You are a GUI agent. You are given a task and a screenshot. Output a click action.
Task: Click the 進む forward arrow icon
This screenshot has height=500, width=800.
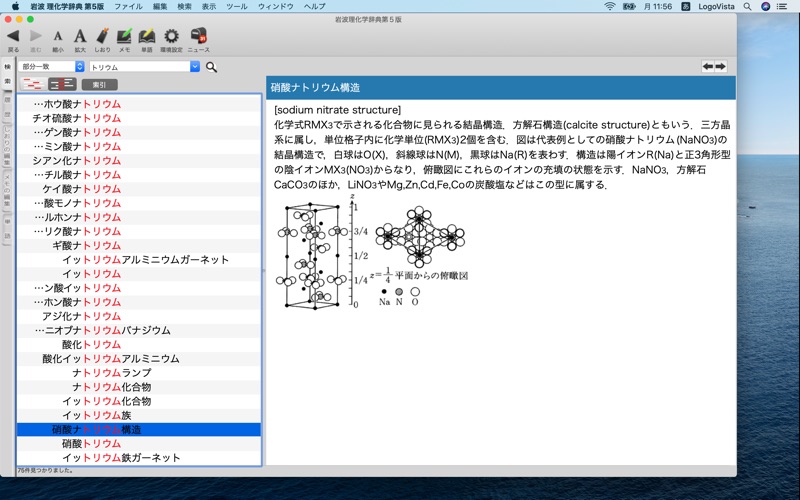pos(35,36)
